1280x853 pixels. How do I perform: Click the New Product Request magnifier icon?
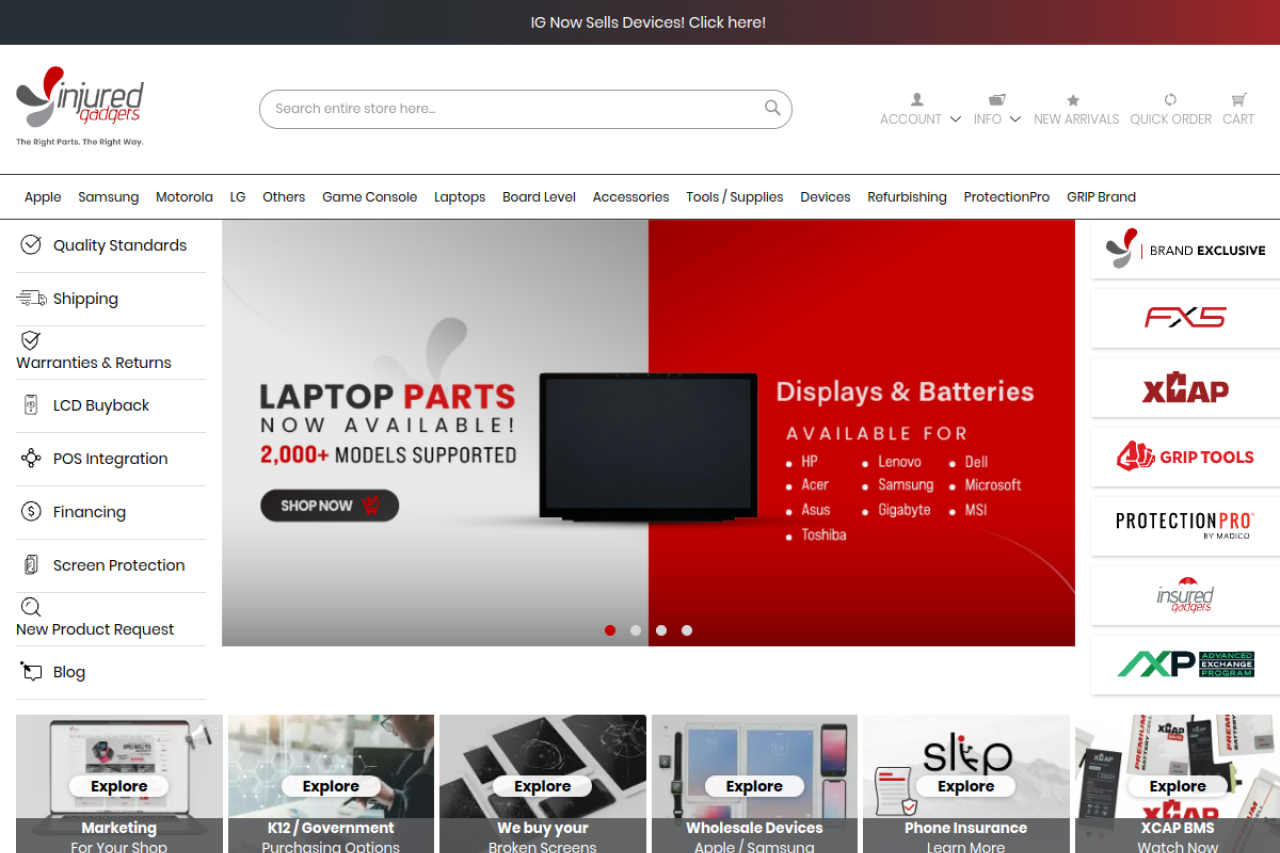(31, 607)
